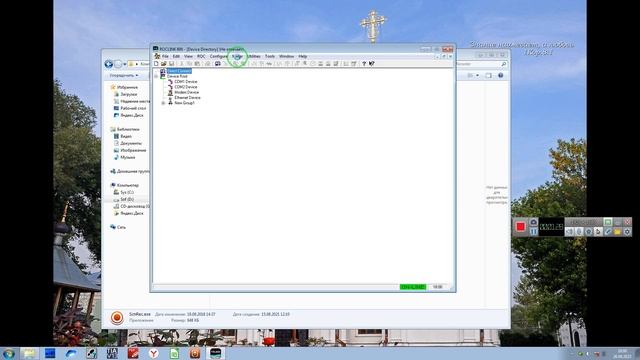Toggle the recorder mouse cursor icon
This screenshot has height=360, width=640.
coord(598,231)
